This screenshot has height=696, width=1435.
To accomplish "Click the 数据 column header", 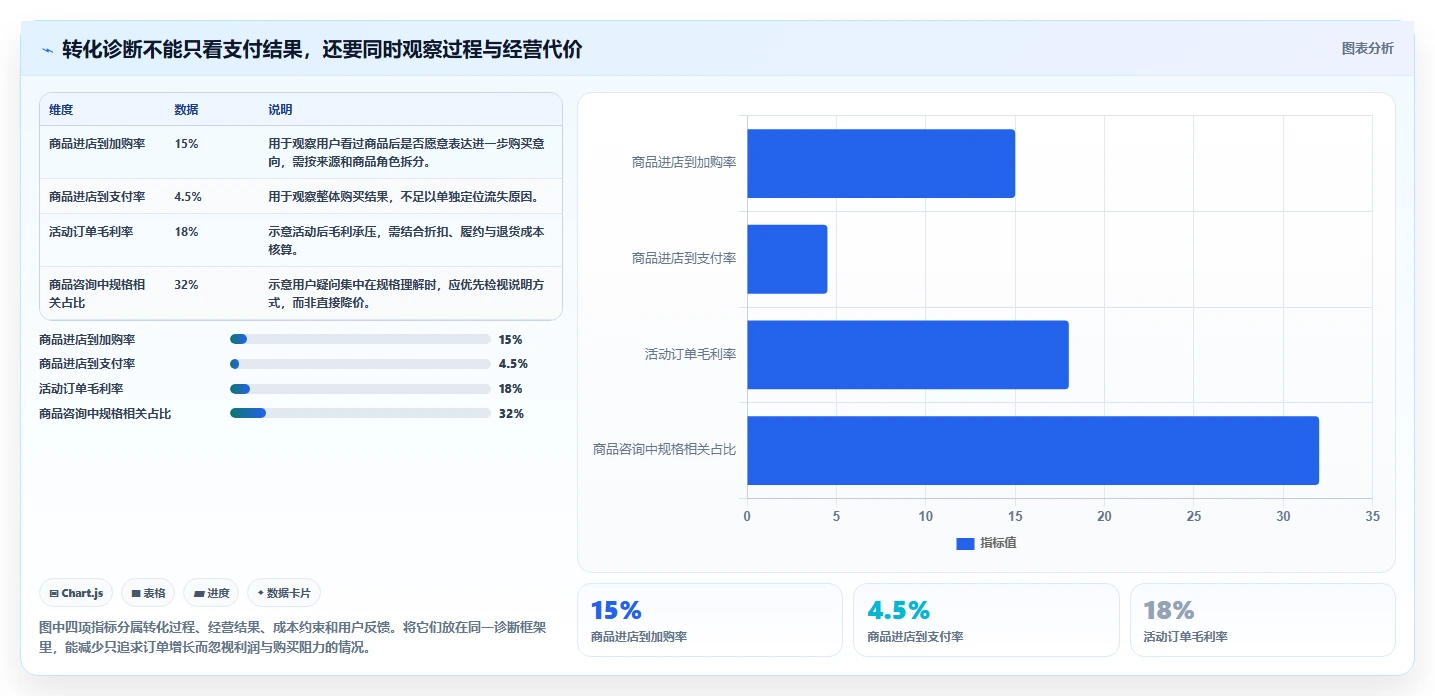I will [x=186, y=110].
